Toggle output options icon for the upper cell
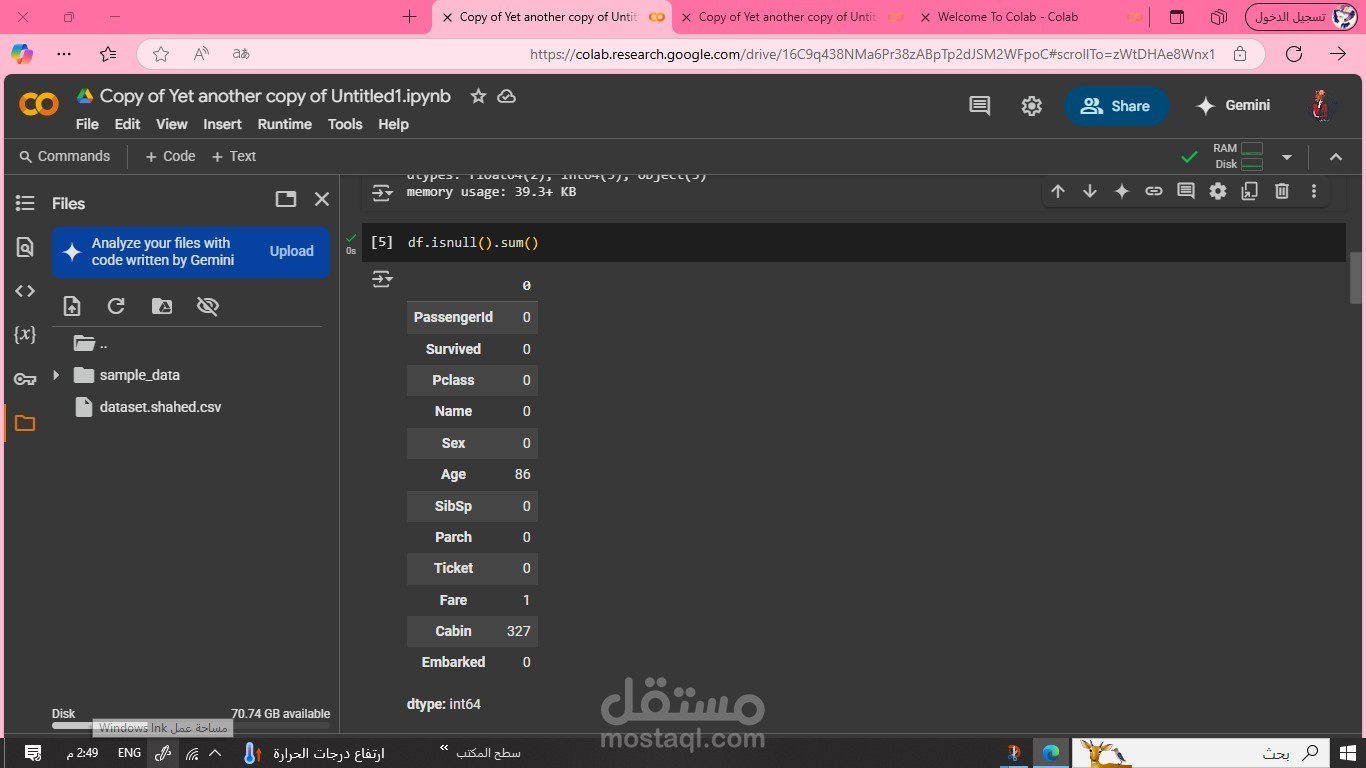Image resolution: width=1366 pixels, height=768 pixels. (x=382, y=192)
